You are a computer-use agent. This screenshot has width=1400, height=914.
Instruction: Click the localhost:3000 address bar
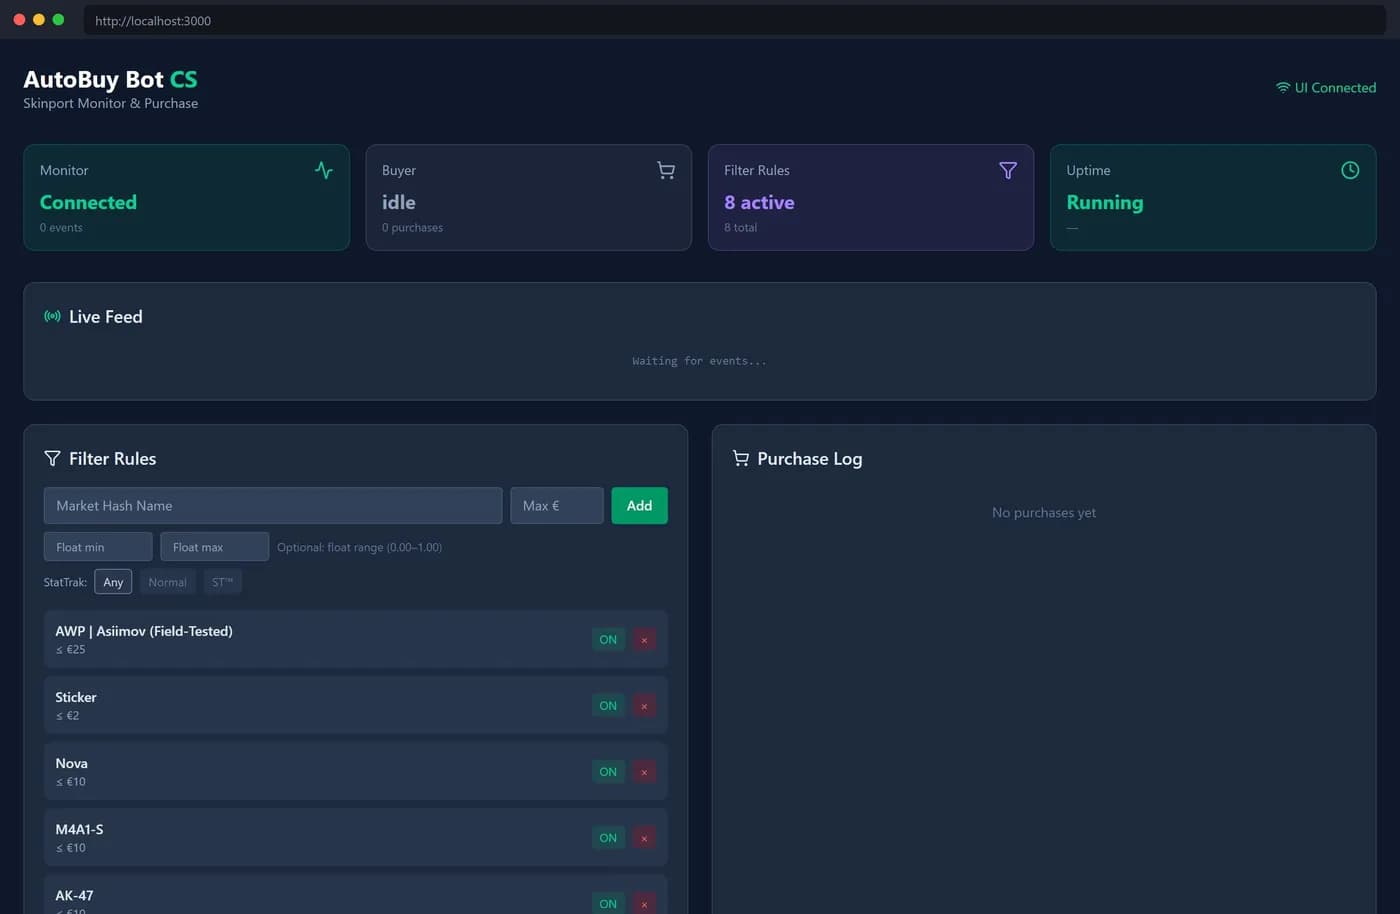[x=735, y=20]
